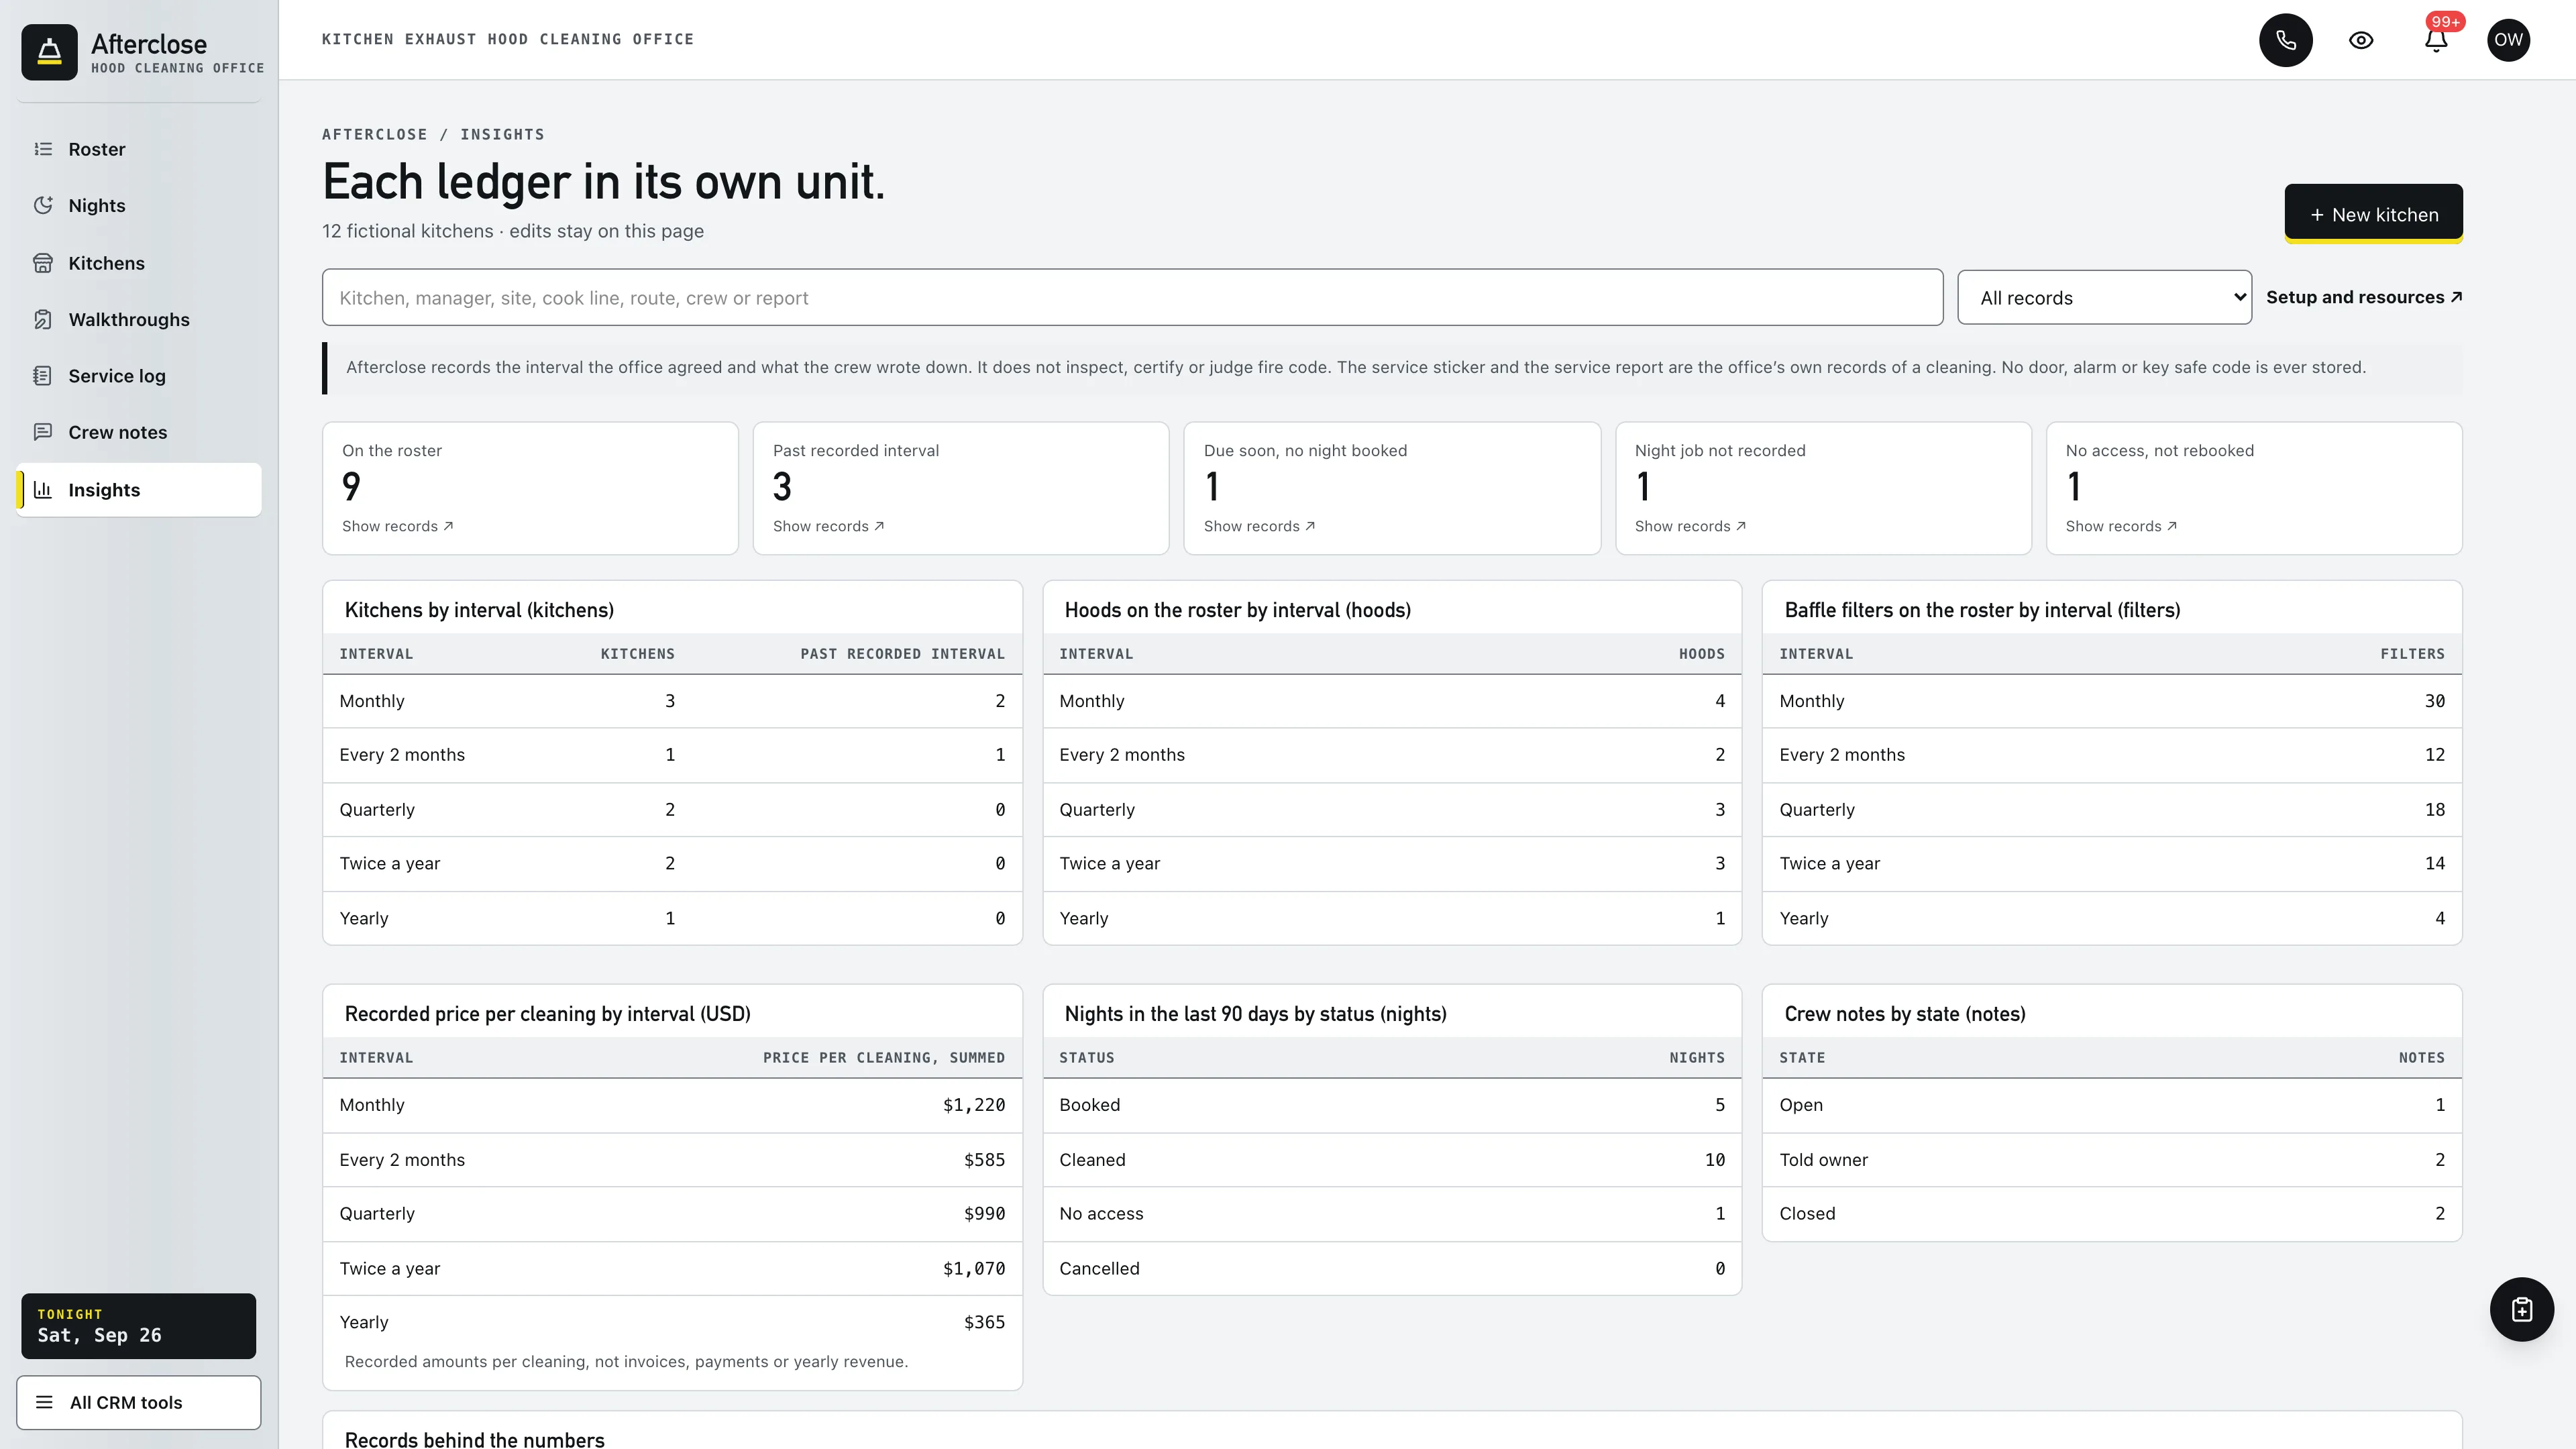2576x1449 pixels.
Task: Open the Kitchens section
Action: (x=139, y=263)
